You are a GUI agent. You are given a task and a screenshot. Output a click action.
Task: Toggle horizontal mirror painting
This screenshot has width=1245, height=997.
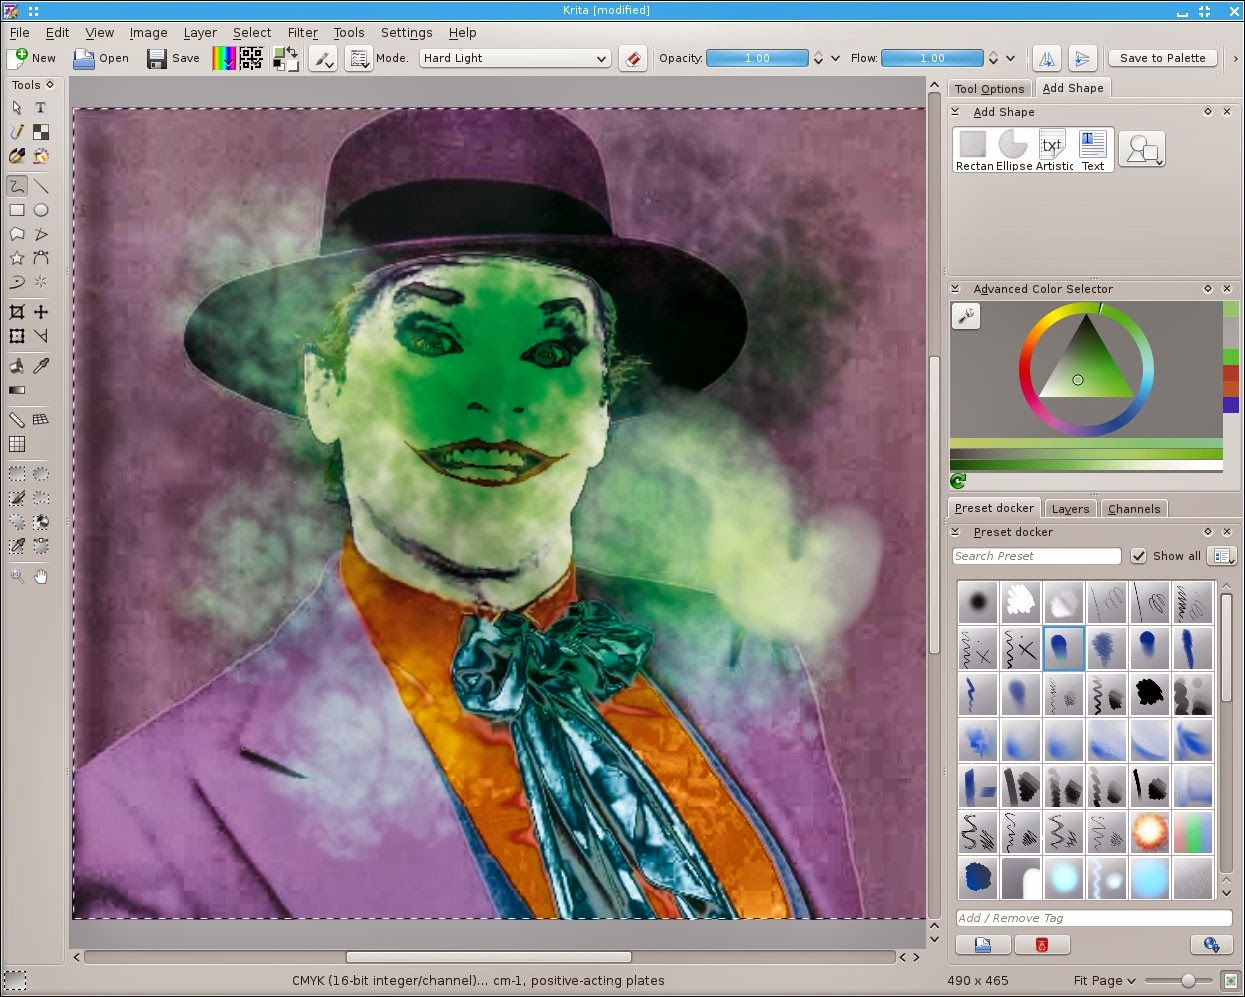[1047, 58]
